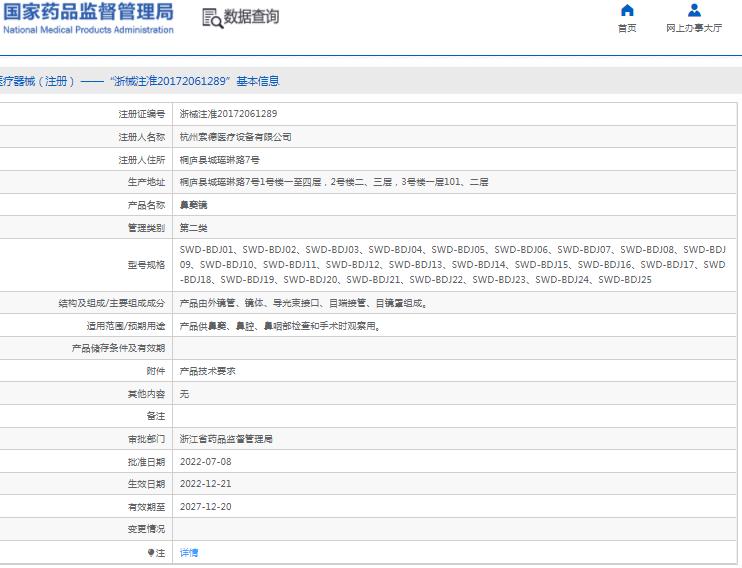The image size is (742, 568).
Task: Click the 批准日期 label
Action: (146, 462)
